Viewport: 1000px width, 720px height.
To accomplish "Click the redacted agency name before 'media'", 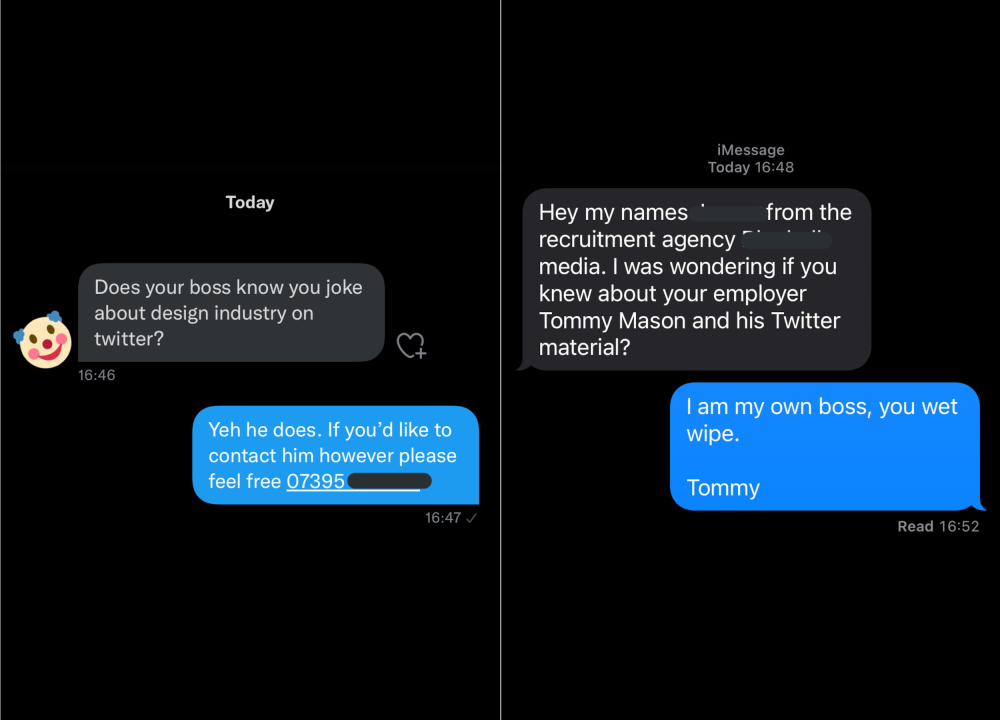I will tap(787, 239).
